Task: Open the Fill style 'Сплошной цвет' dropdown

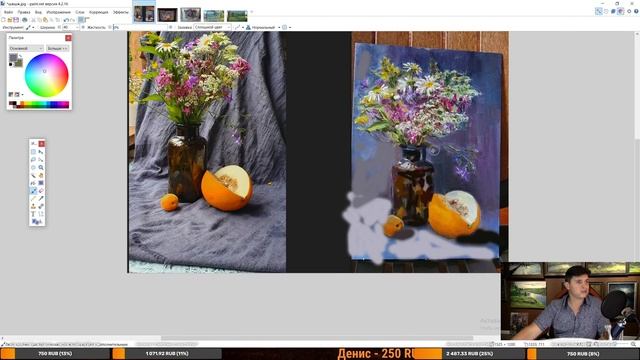Action: [x=212, y=27]
